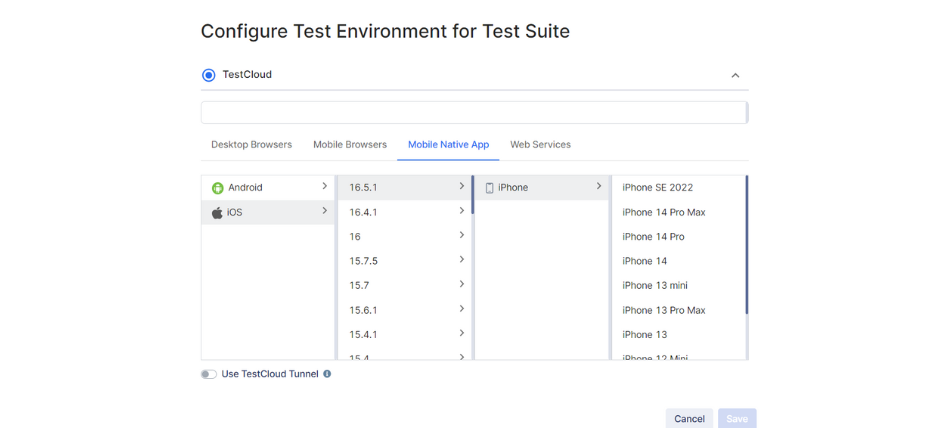Click the Android robot icon
Viewport: 950px width, 428px height.
[218, 188]
